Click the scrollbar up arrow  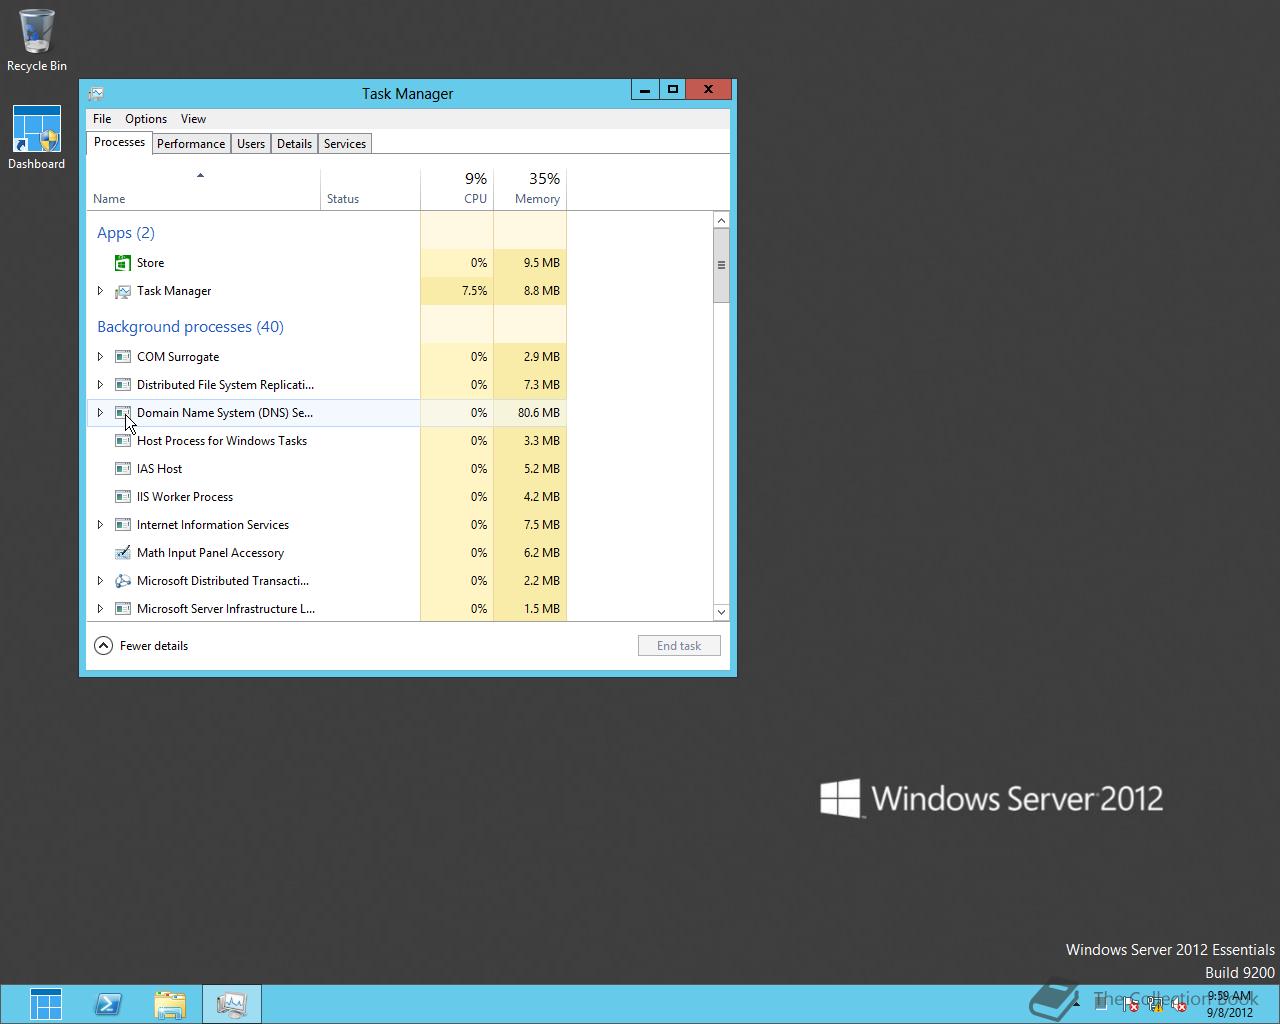tap(721, 220)
